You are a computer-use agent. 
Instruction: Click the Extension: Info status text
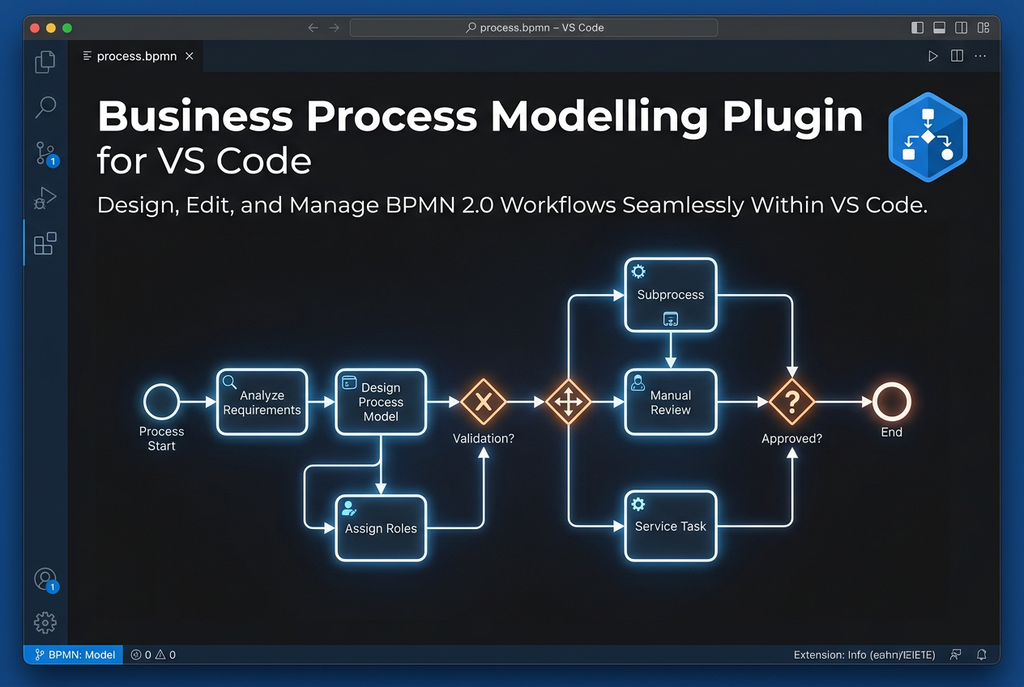[x=864, y=654]
